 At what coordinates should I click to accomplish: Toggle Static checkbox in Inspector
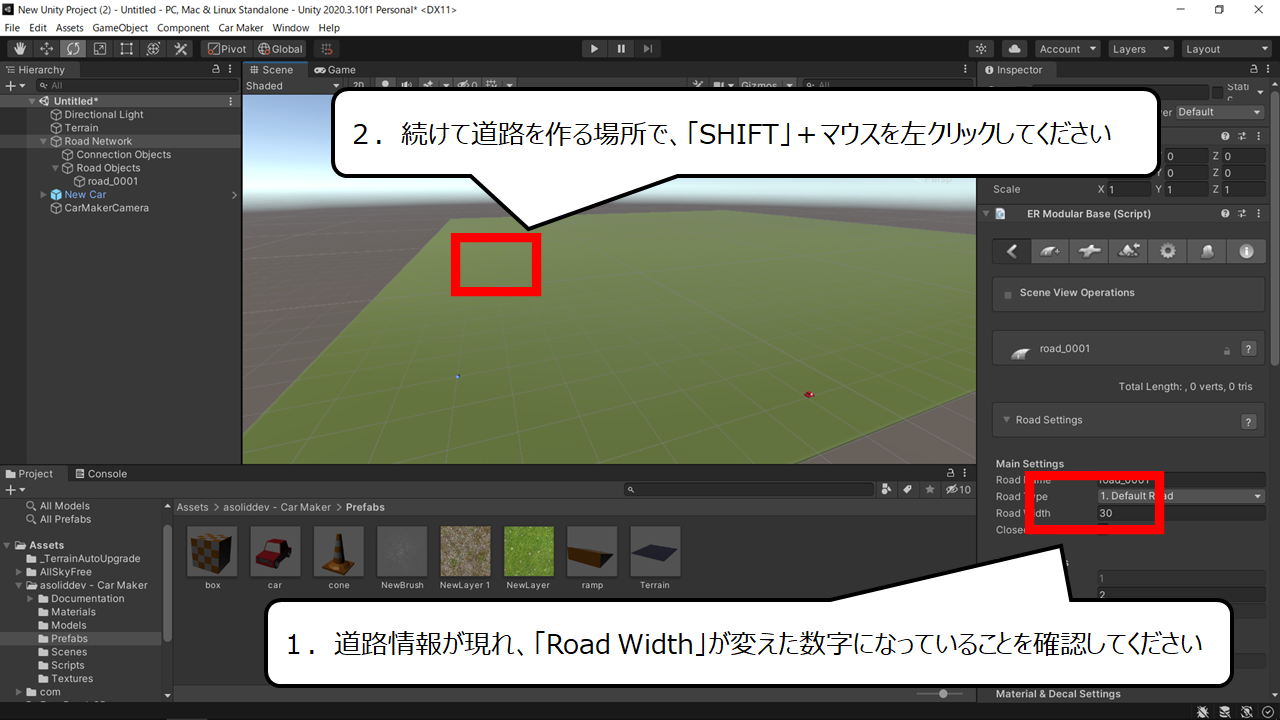coord(1217,91)
